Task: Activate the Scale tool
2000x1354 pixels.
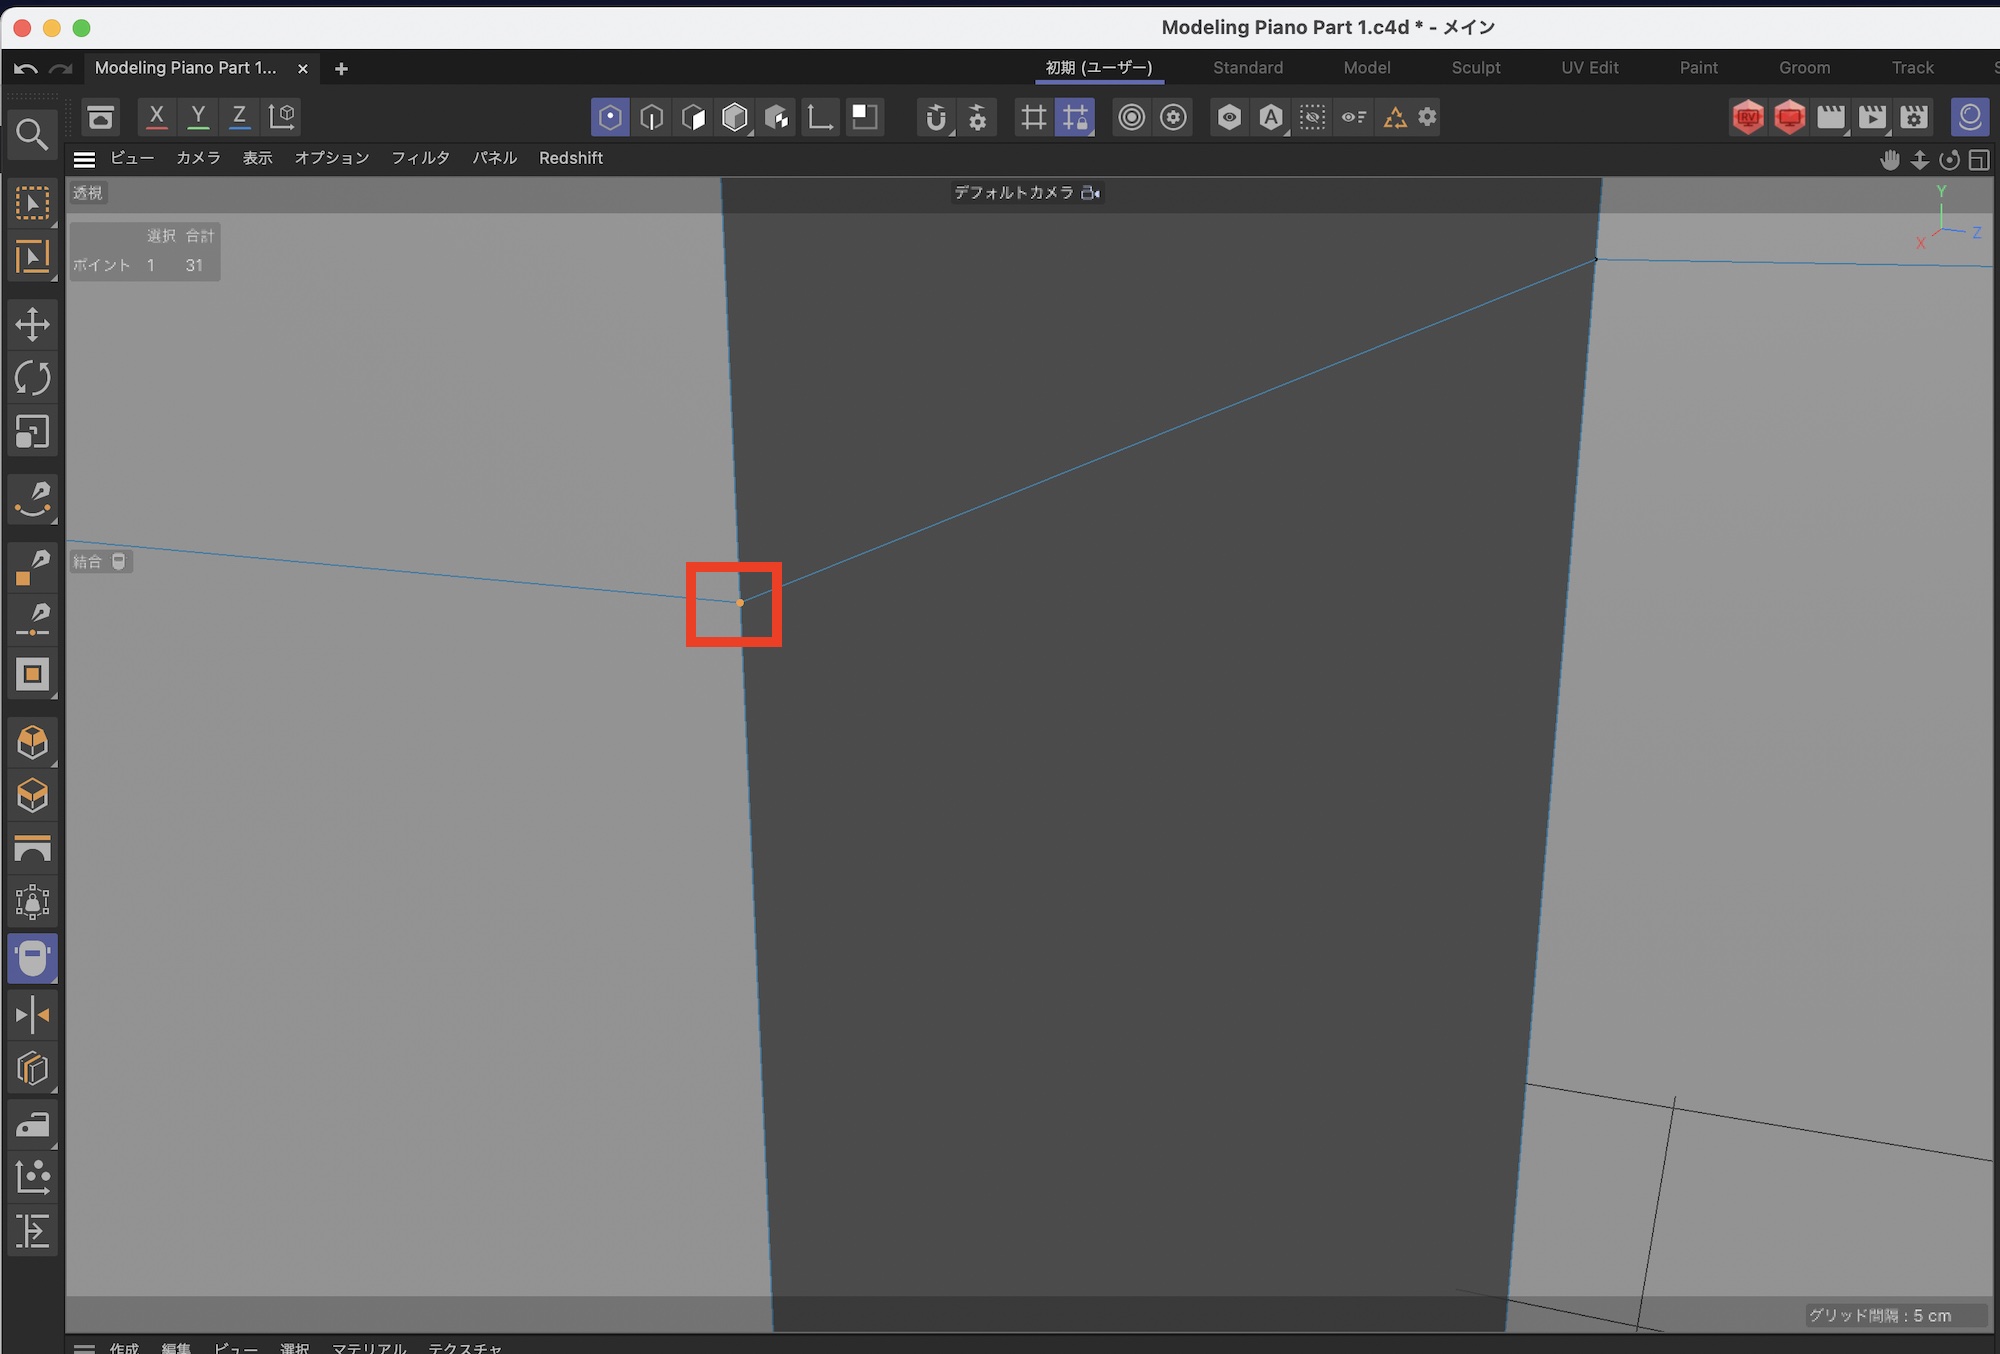Action: coord(32,432)
